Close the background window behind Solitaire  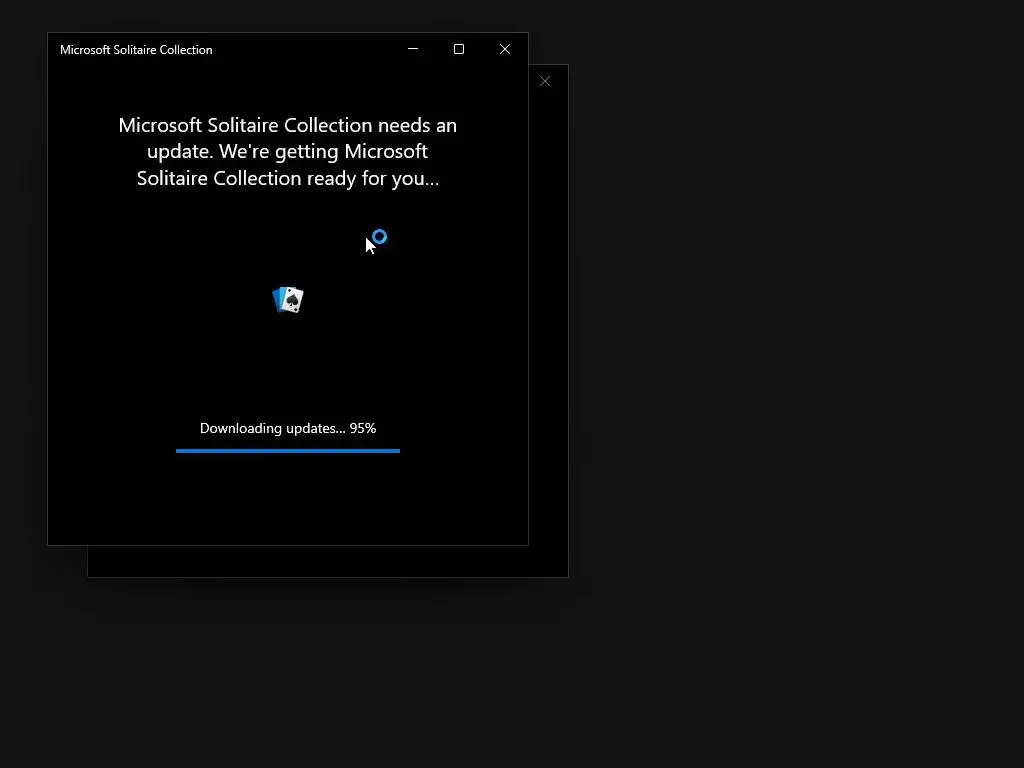(545, 81)
